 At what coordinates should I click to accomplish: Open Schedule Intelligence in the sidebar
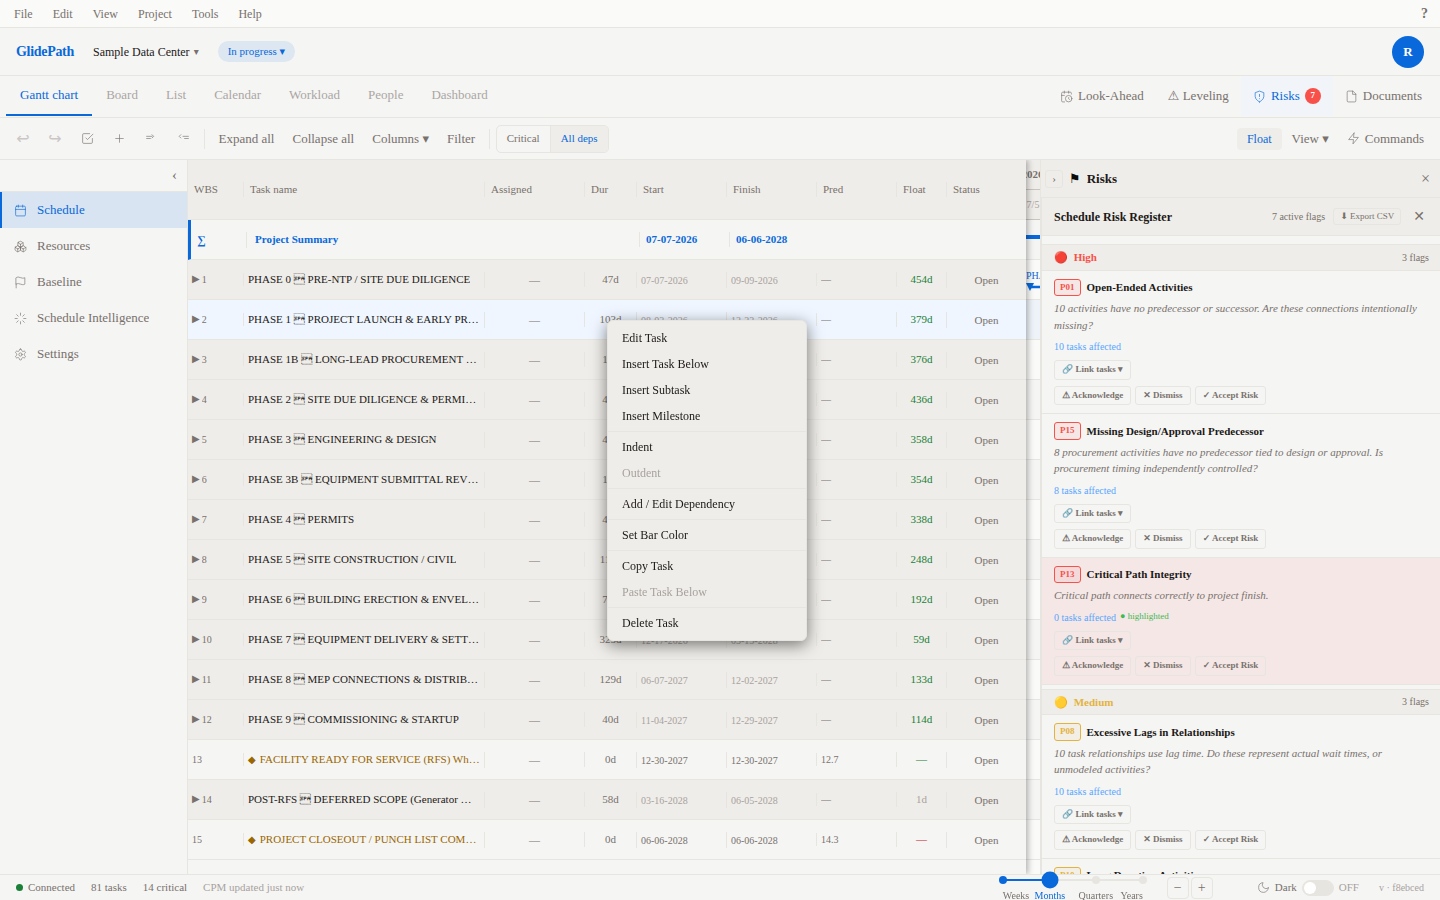click(x=94, y=318)
